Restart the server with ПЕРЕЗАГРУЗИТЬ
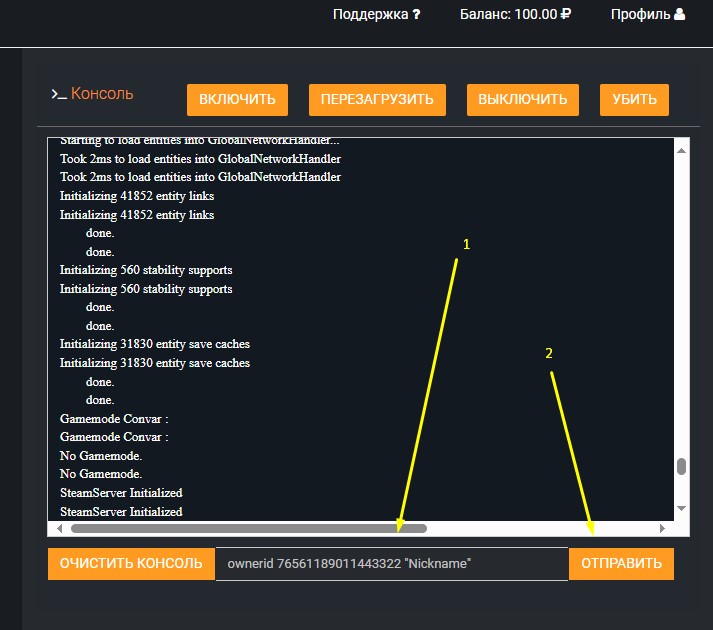 click(377, 100)
